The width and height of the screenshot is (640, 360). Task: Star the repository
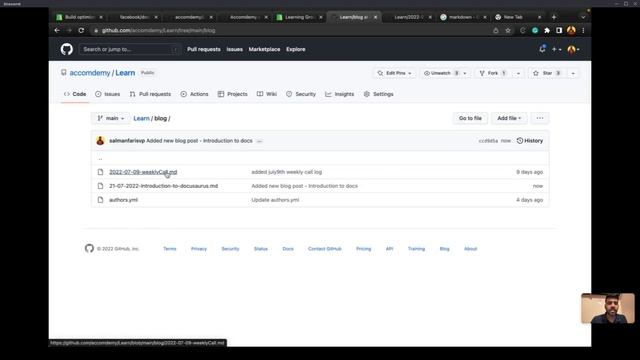click(547, 73)
